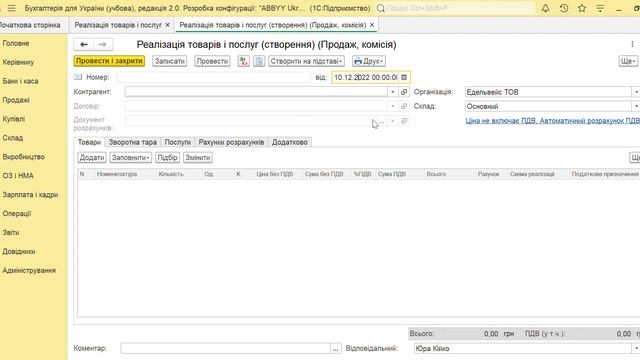Open the Виробництво section
The width and height of the screenshot is (640, 360).
tap(24, 157)
